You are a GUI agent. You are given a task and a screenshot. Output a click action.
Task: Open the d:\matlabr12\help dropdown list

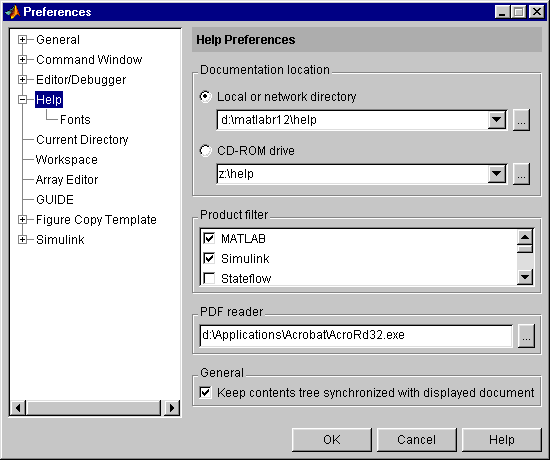tap(497, 120)
